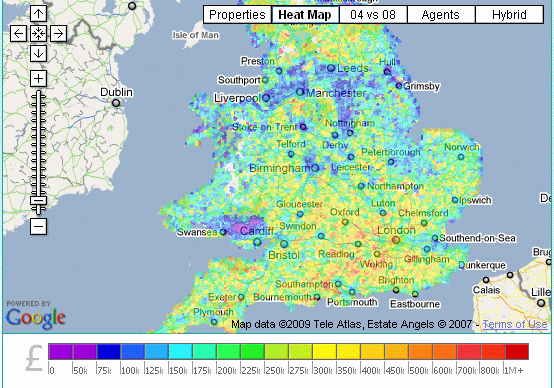The image size is (554, 388).
Task: Click the green 200k legend swatch
Action: click(228, 352)
